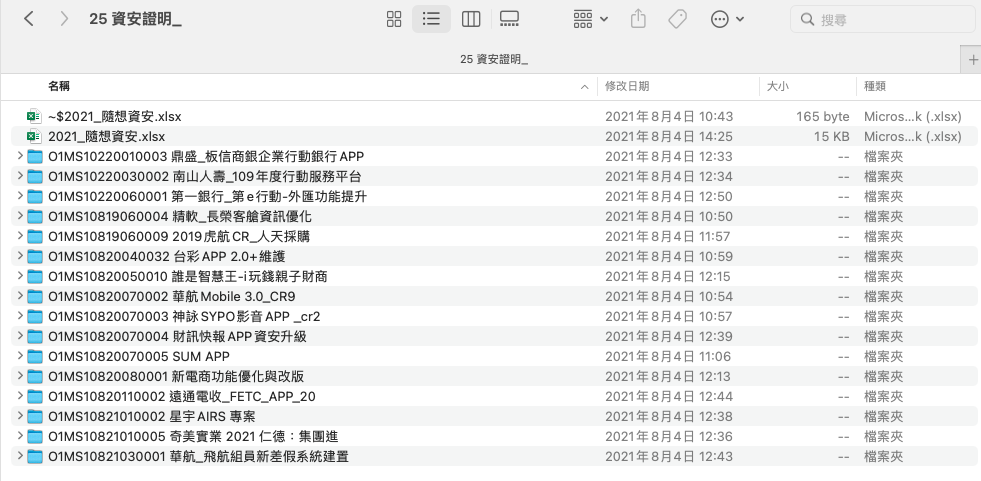This screenshot has width=981, height=481.
Task: Click folder icon of 鼎盛_板信商銀企業行動銀行 APP
Action: pyautogui.click(x=35, y=156)
